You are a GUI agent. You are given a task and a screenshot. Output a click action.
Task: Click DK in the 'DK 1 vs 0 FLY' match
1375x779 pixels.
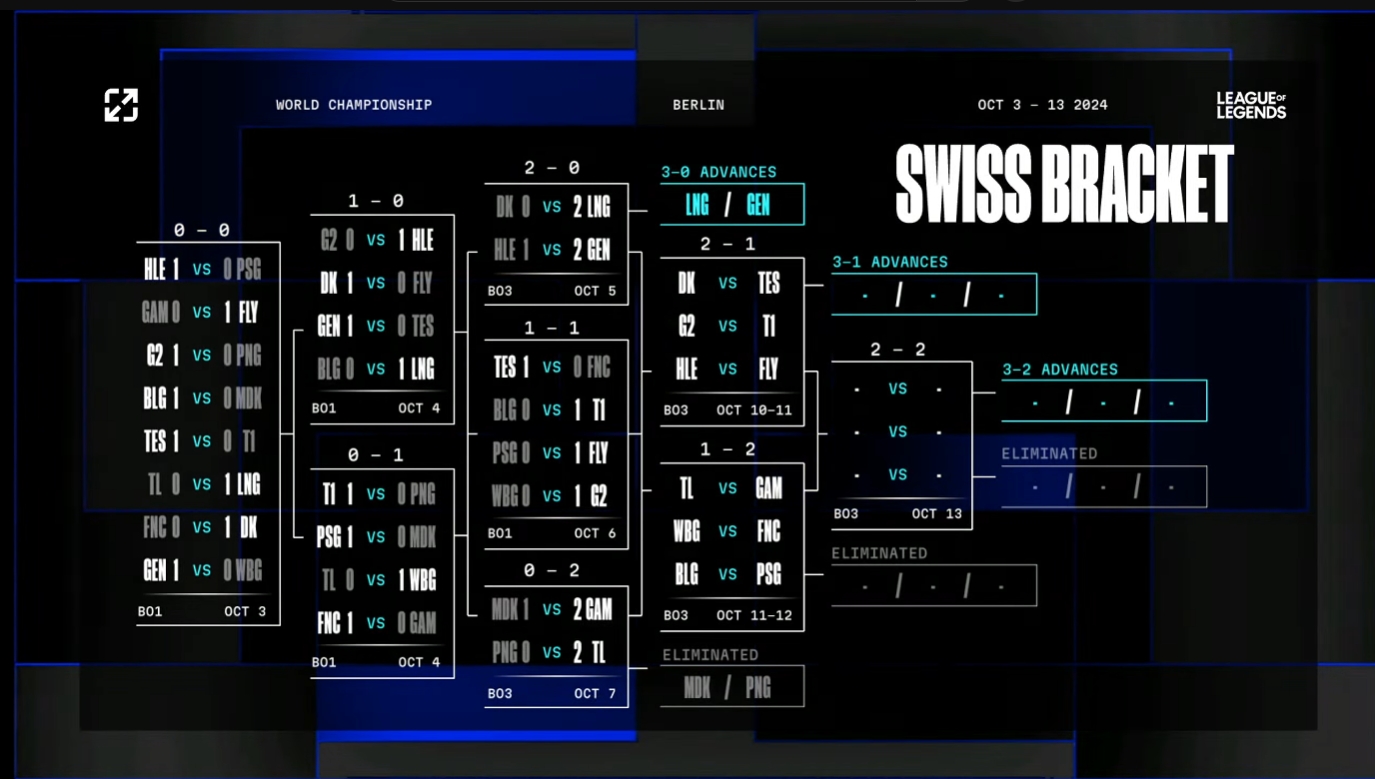329,283
